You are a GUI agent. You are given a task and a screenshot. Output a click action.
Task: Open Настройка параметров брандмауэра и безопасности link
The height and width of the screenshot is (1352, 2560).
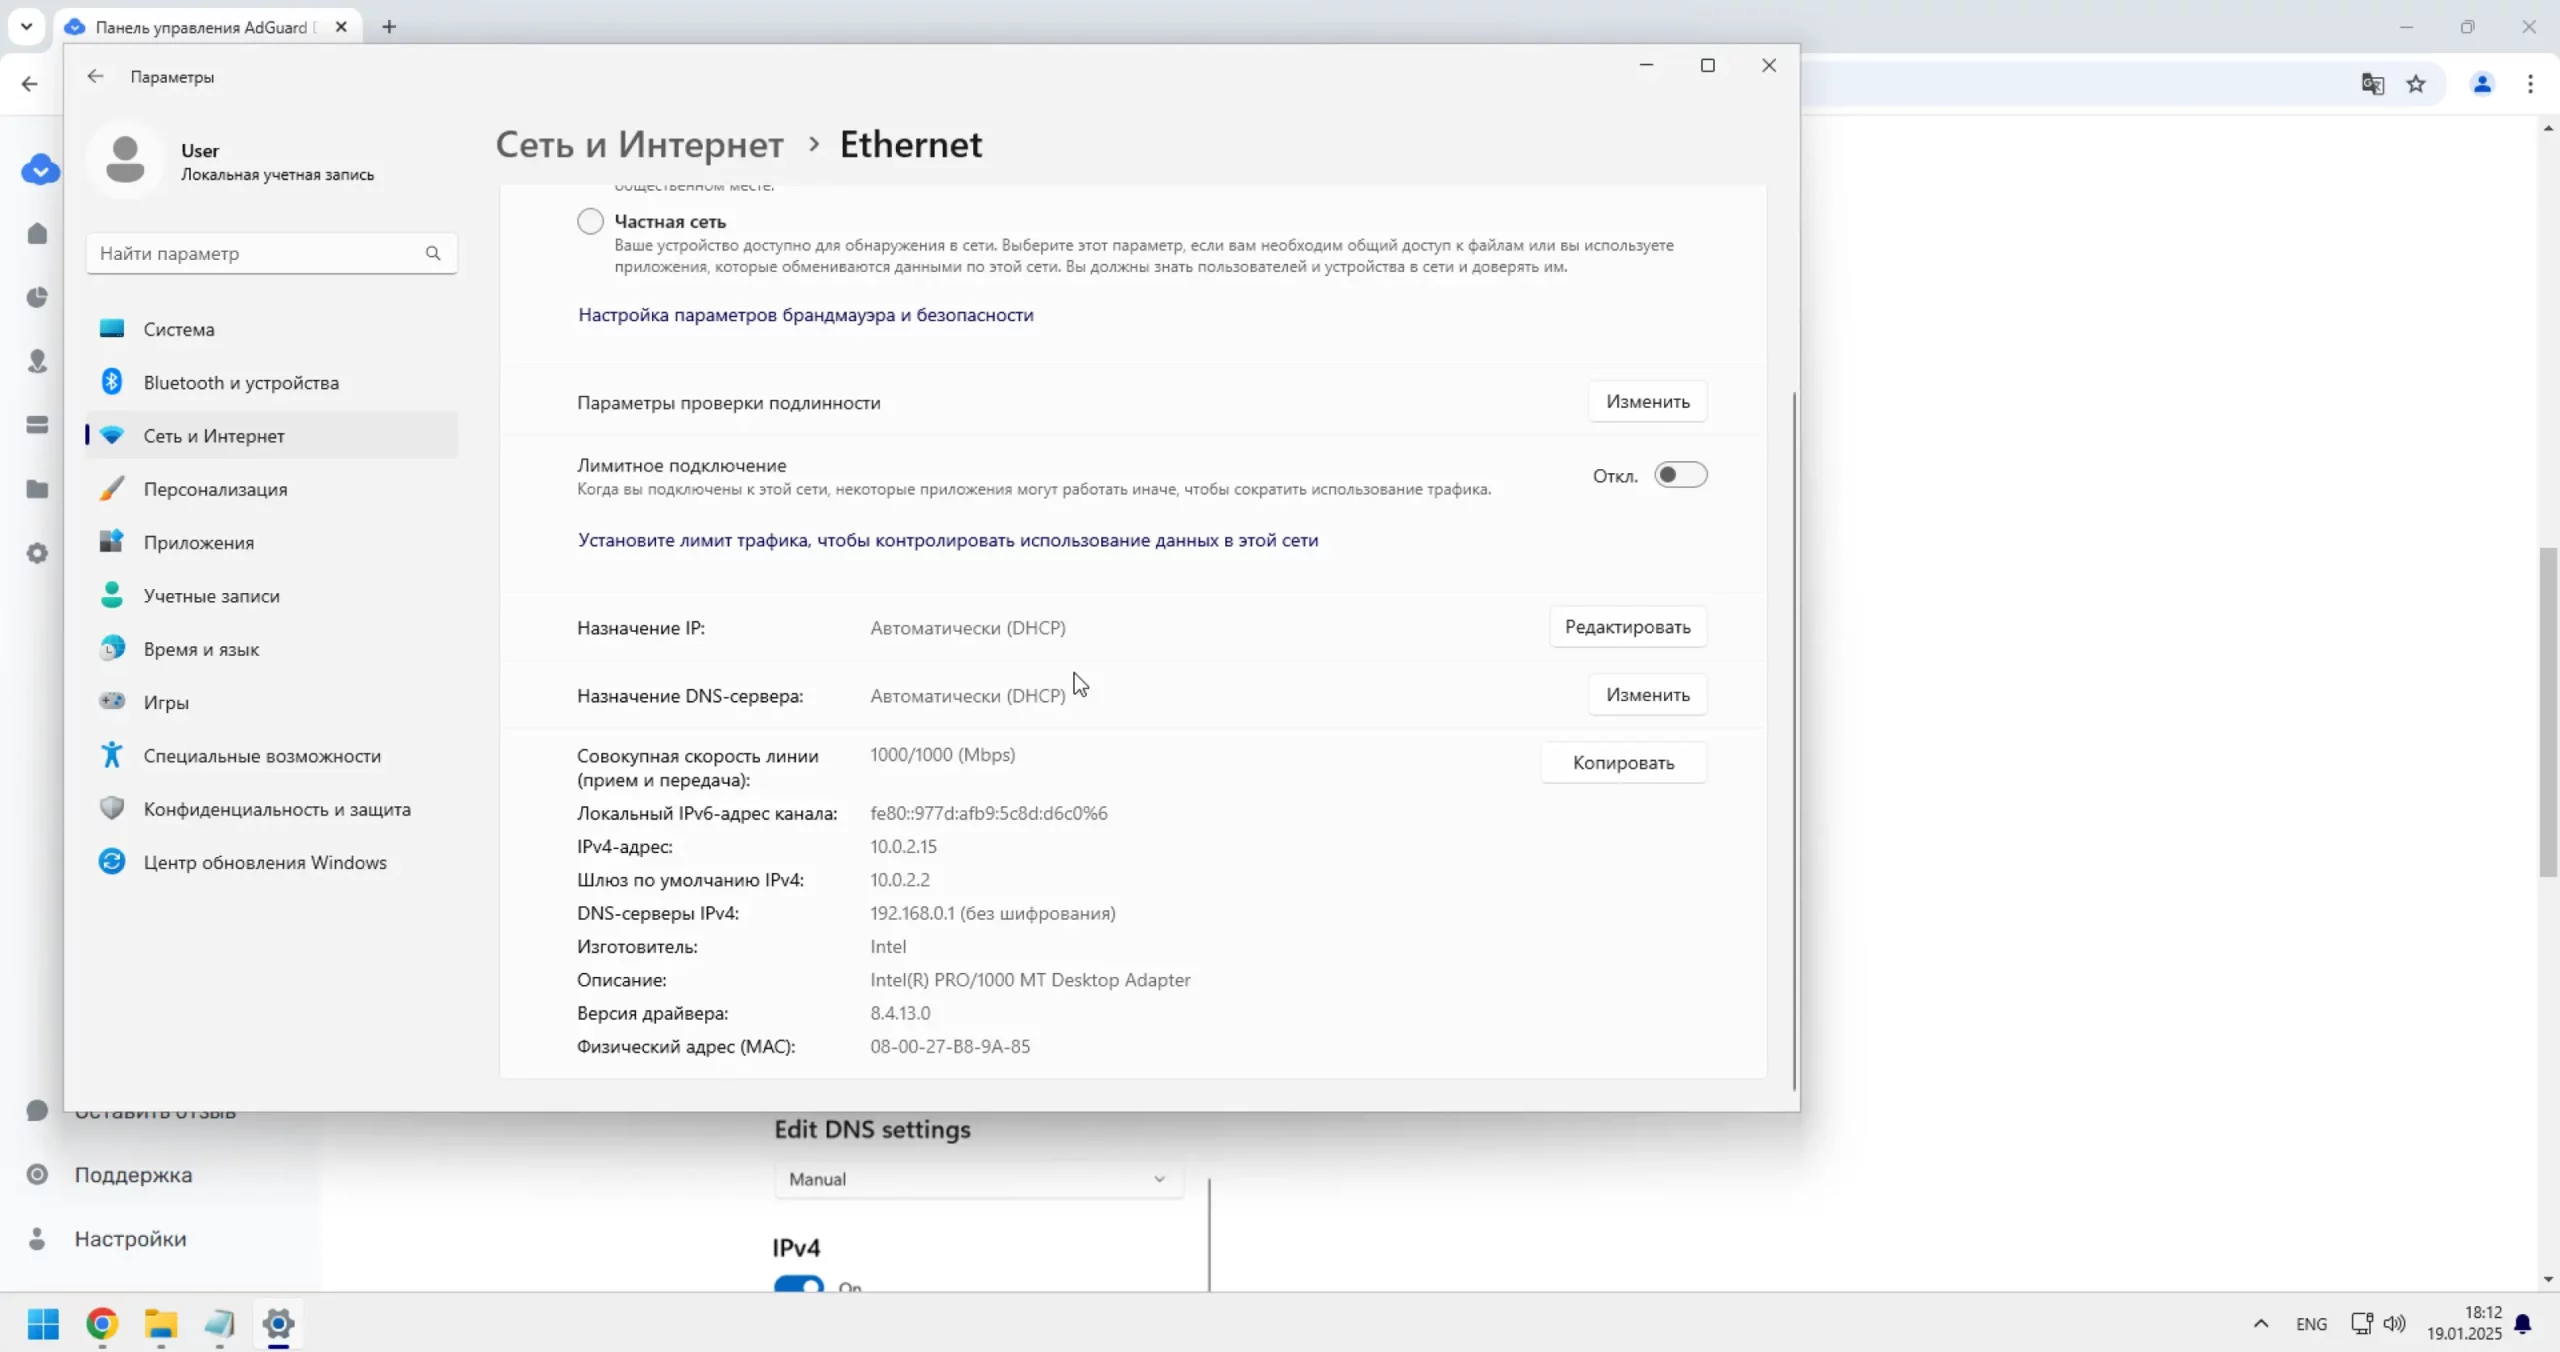pos(805,315)
